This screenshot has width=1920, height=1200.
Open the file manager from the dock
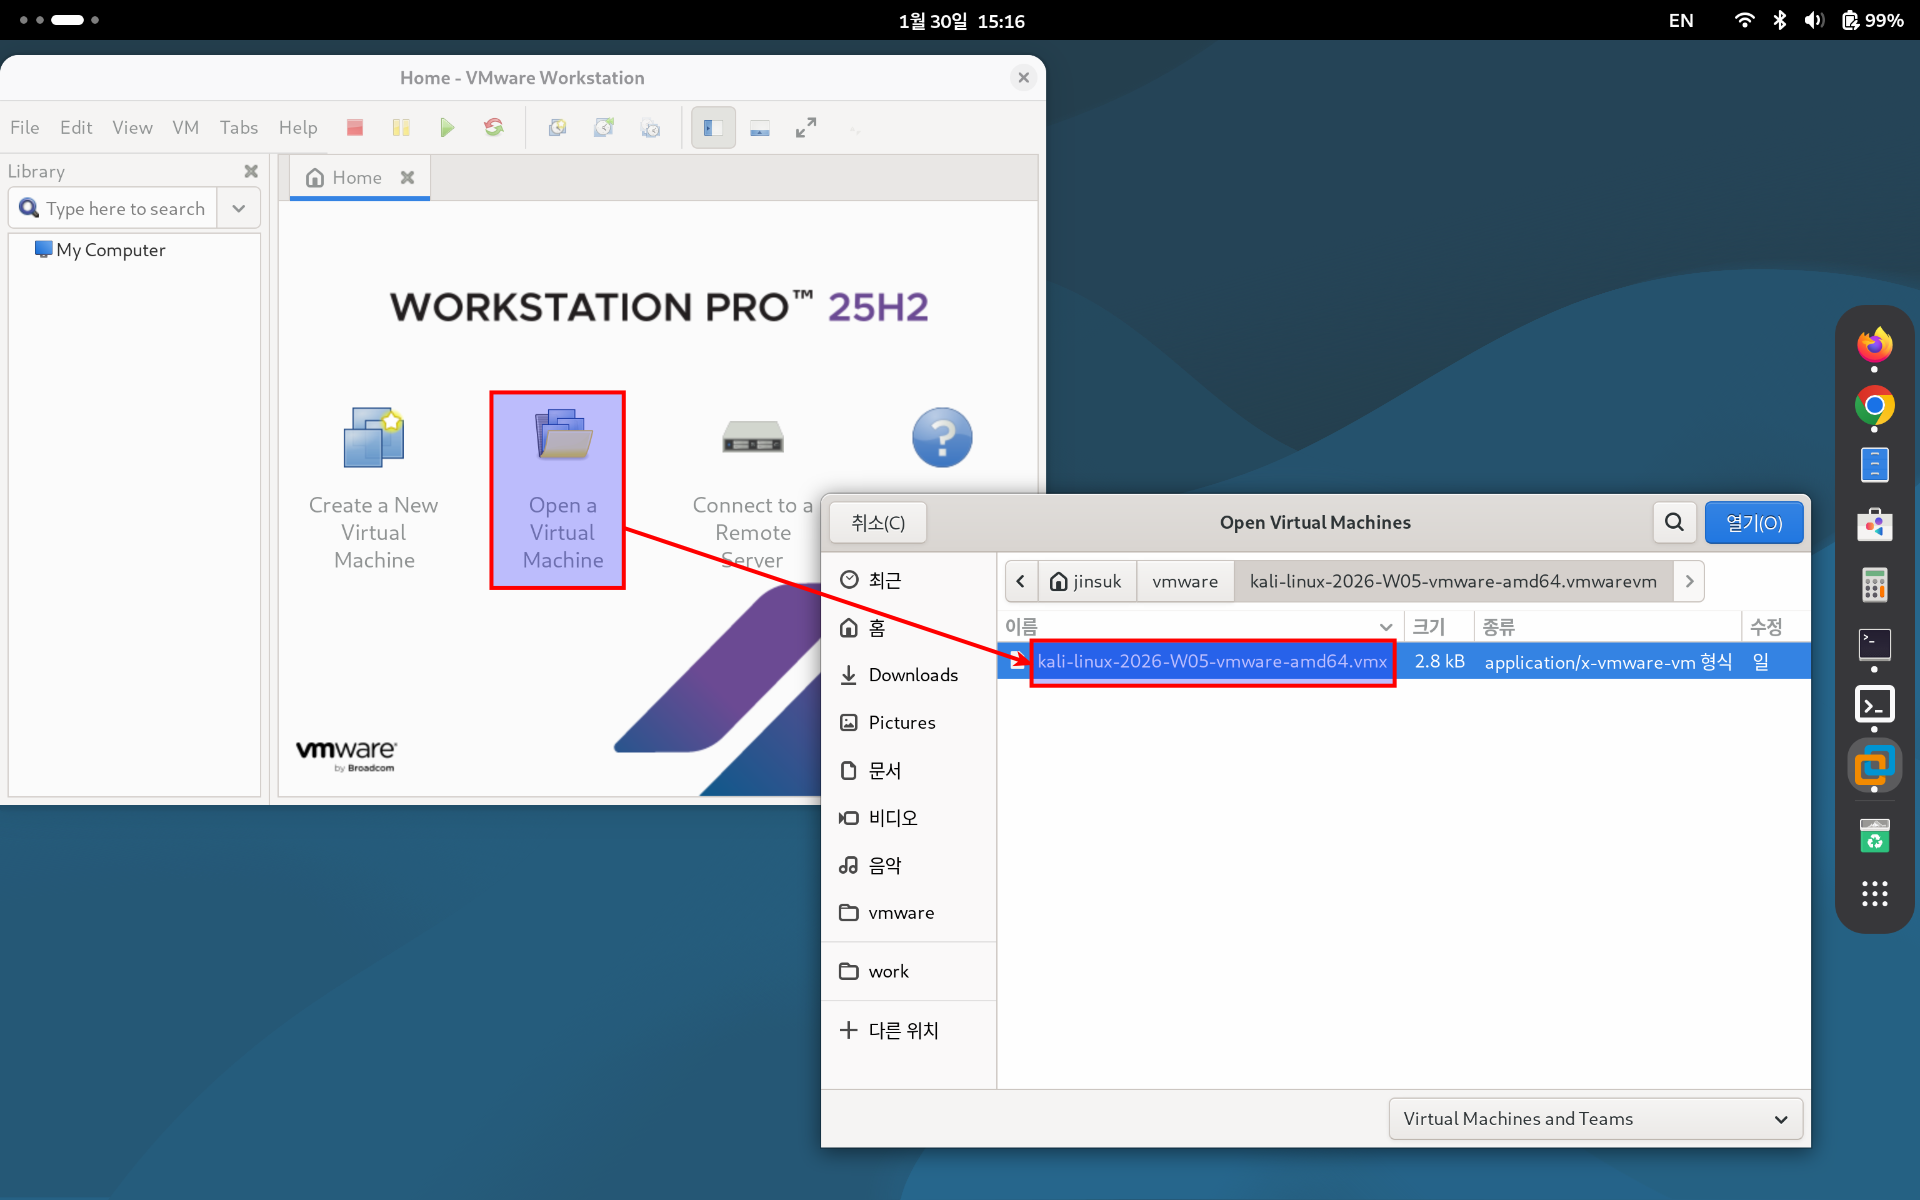[x=1875, y=465]
